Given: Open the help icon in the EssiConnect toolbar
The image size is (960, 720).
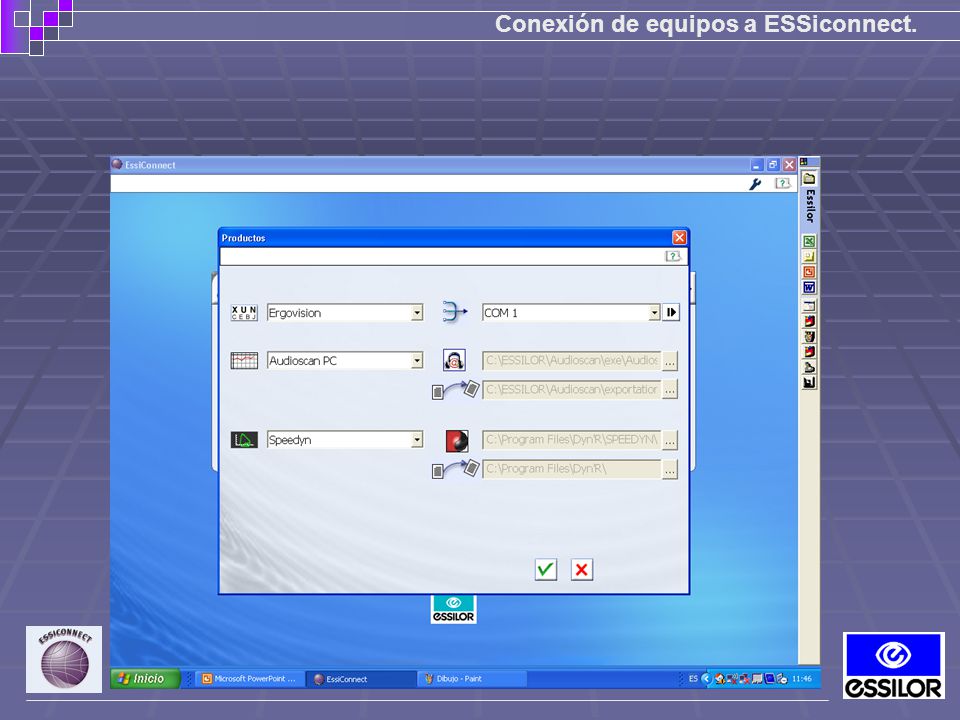Looking at the screenshot, I should tap(782, 183).
